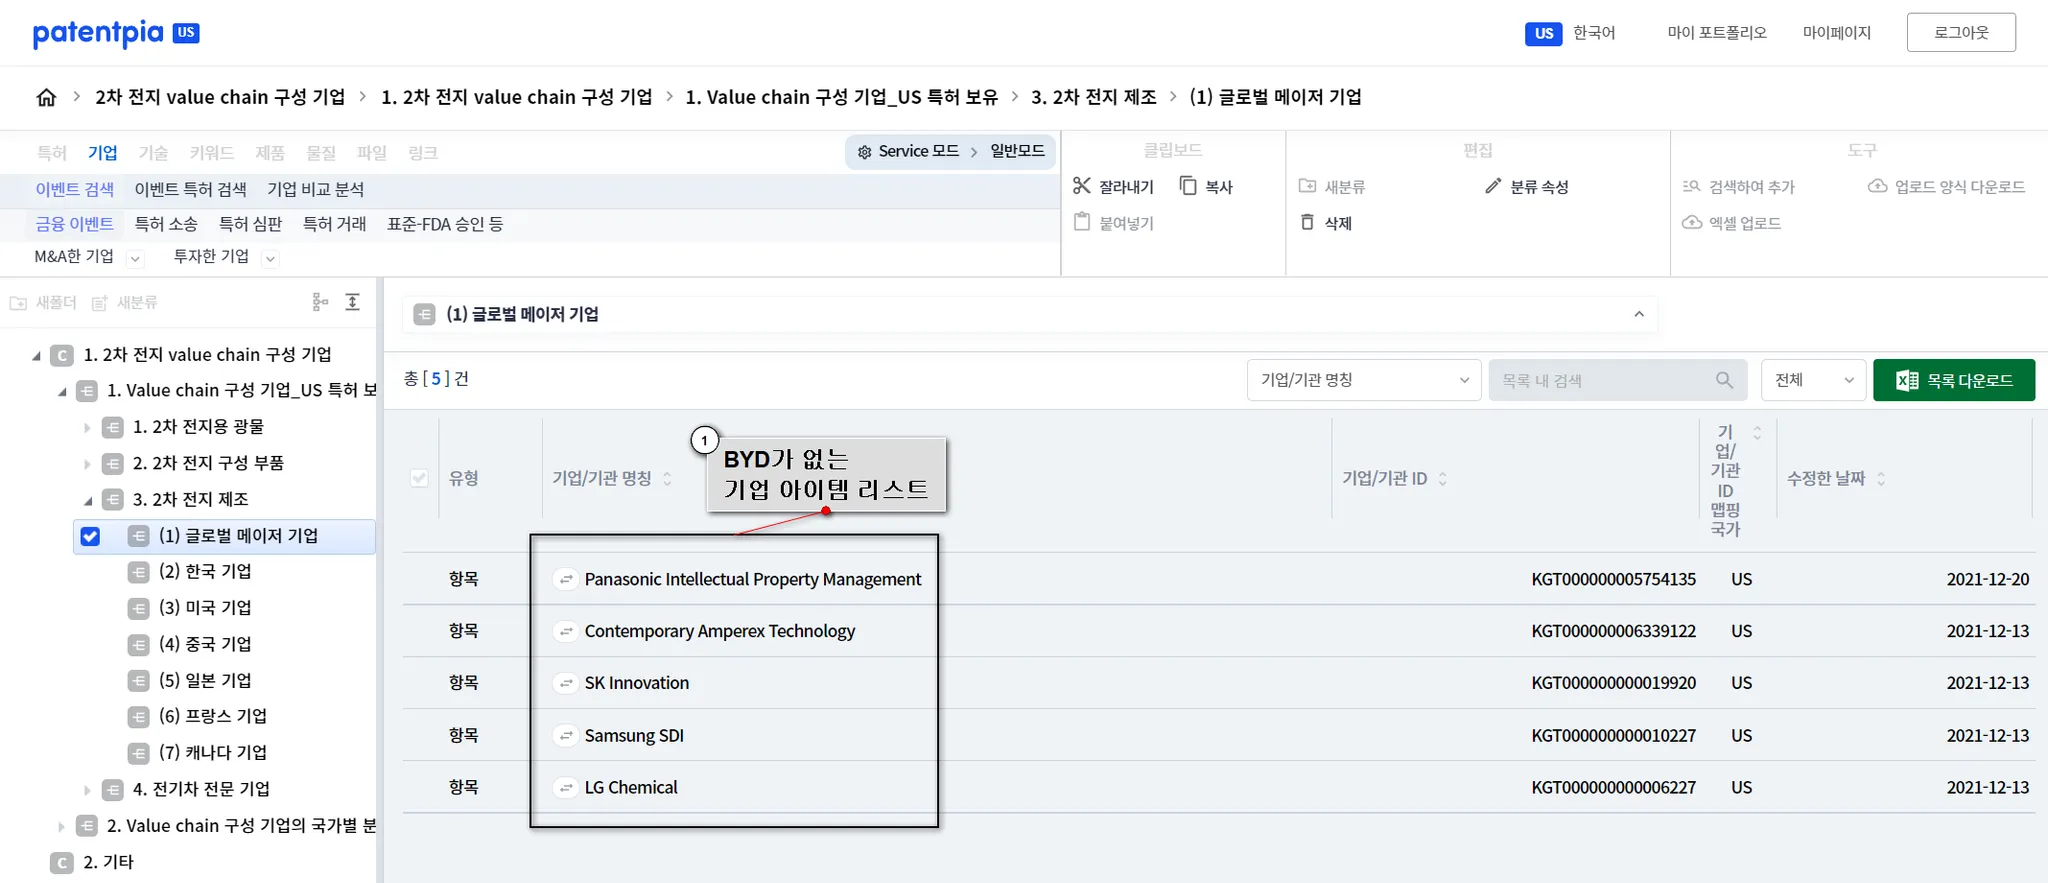
Task: Click the link icon beside Samsung SDI
Action: tap(566, 735)
